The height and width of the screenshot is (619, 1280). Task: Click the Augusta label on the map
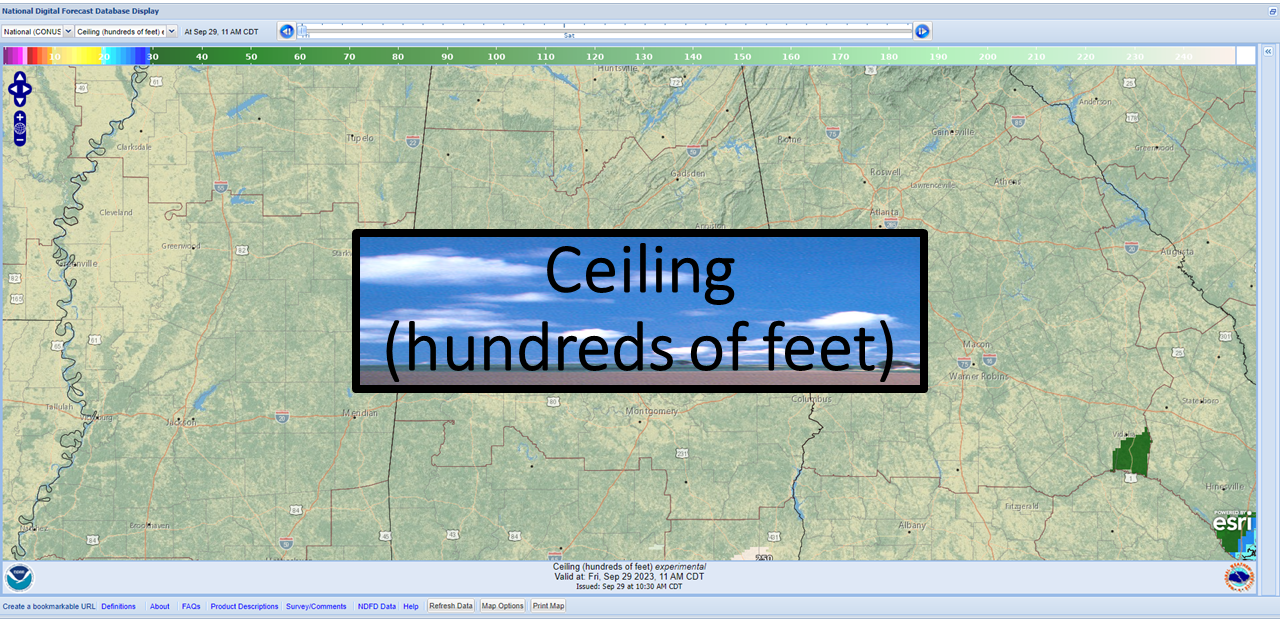point(1177,252)
